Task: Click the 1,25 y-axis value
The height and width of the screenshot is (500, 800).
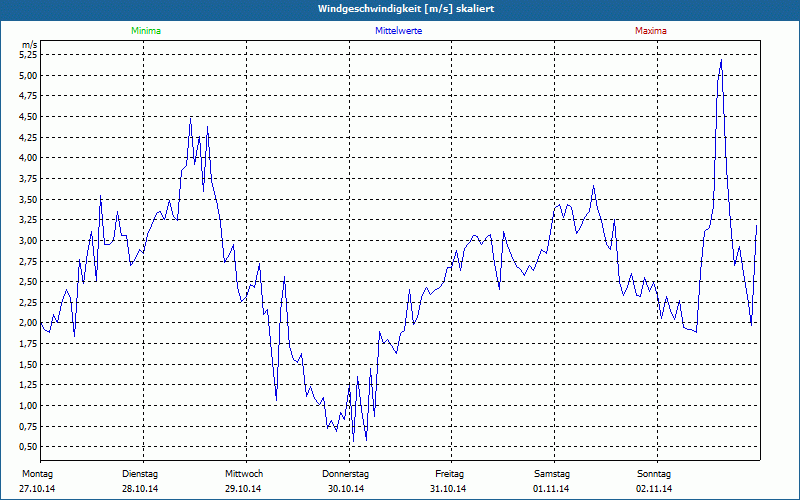Action: coord(29,385)
